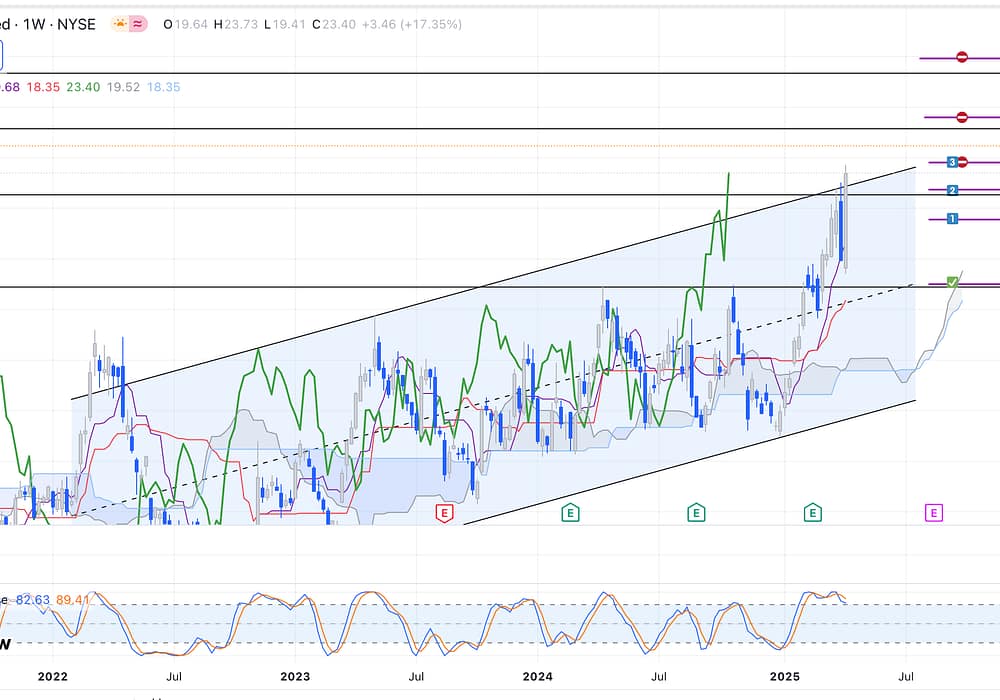Click the 2025 label on time axis
The height and width of the screenshot is (700, 1000).
pos(783,677)
